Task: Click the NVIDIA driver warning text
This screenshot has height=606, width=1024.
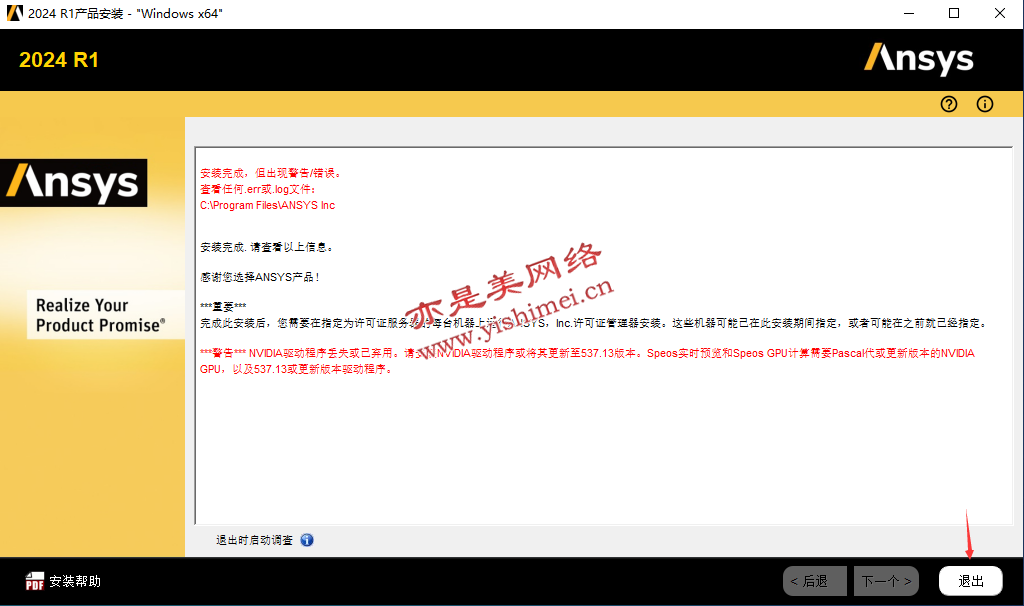Action: (587, 361)
